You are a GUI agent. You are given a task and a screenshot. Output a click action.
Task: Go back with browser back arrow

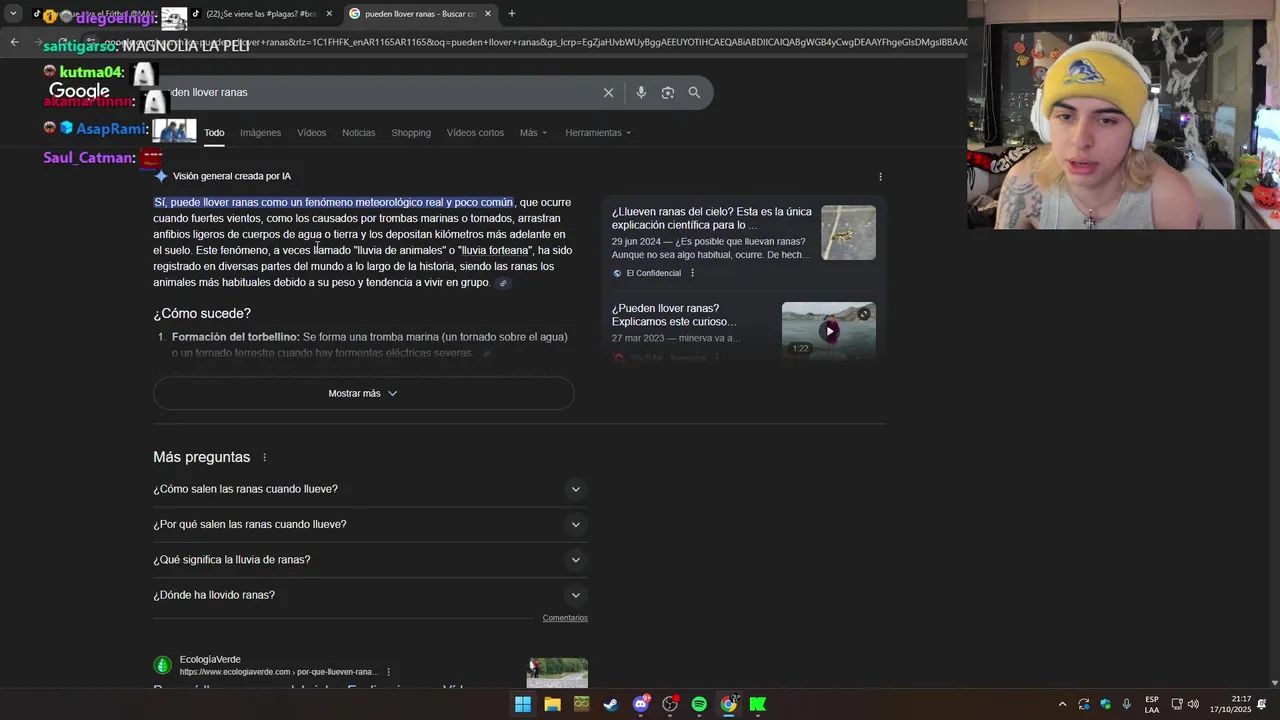14,42
